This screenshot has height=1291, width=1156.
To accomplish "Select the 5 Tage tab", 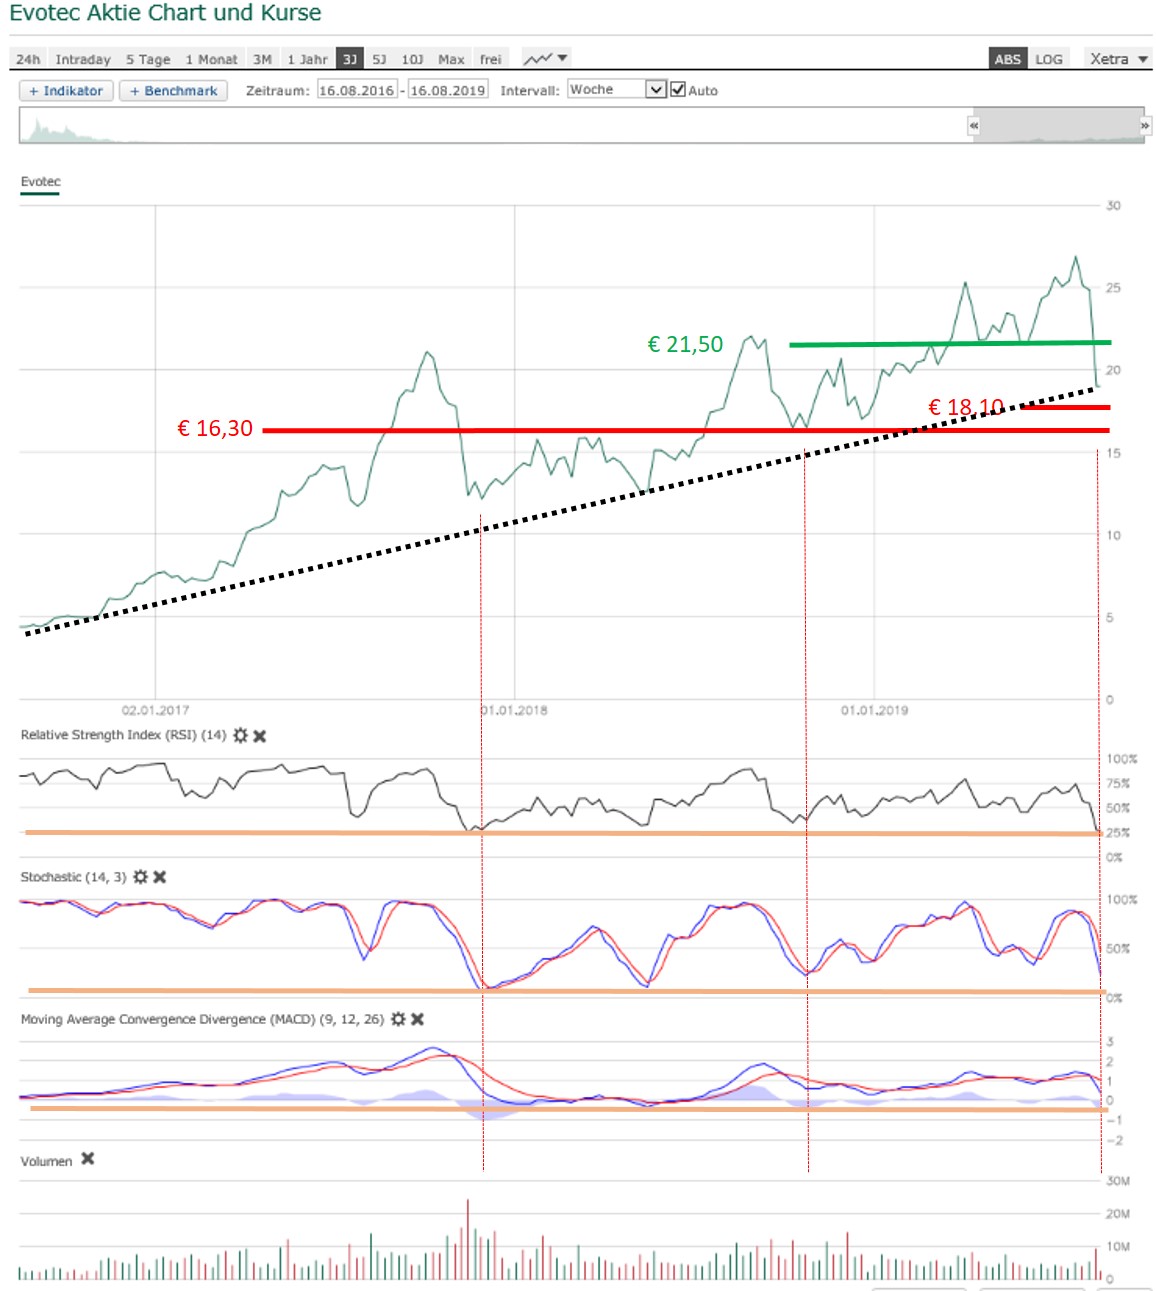I will pyautogui.click(x=148, y=59).
